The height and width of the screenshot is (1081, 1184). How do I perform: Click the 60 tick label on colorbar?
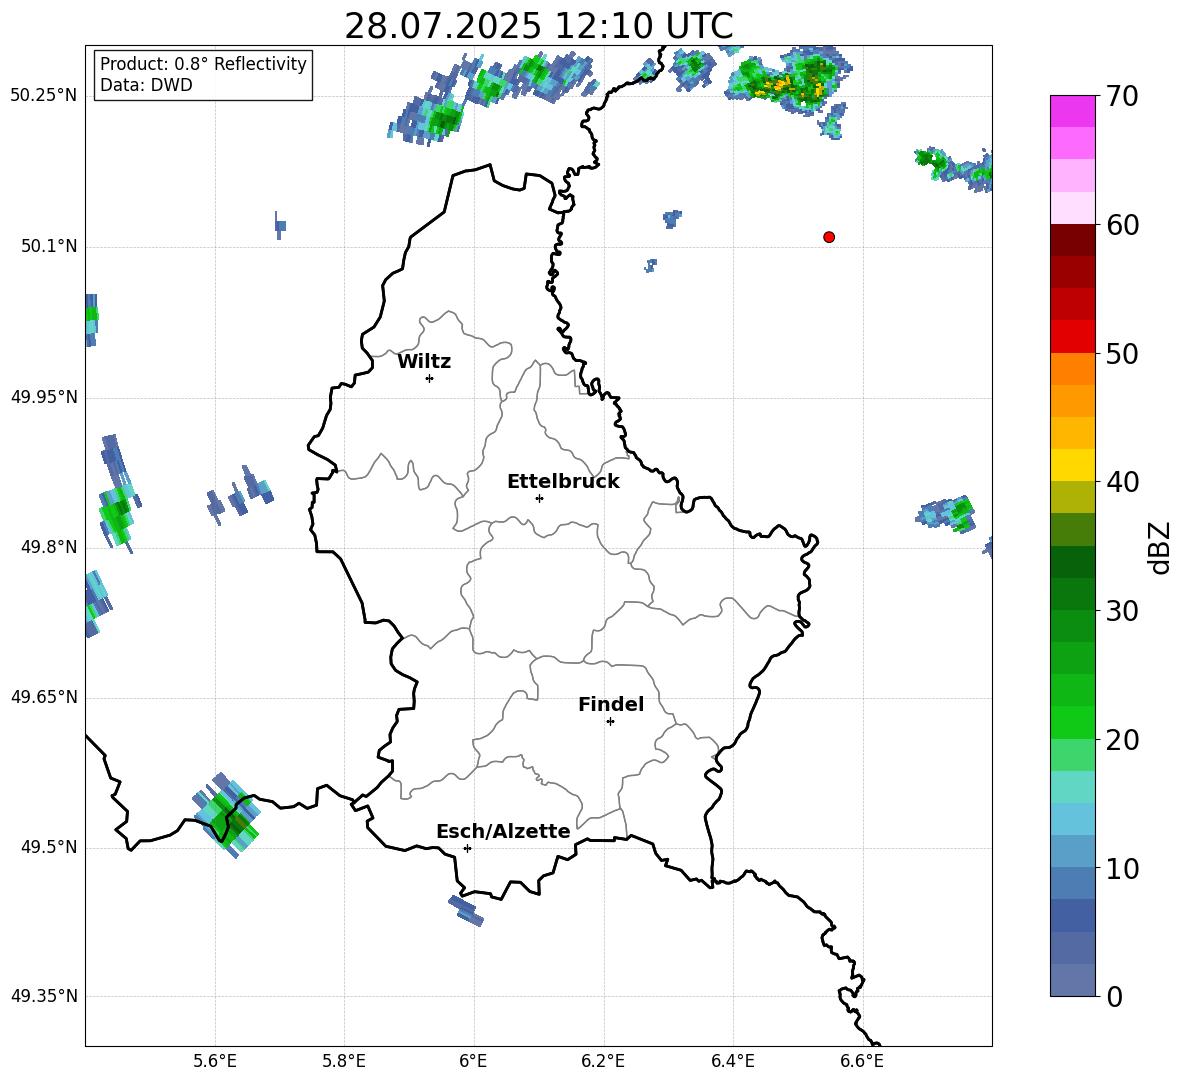point(1123,225)
